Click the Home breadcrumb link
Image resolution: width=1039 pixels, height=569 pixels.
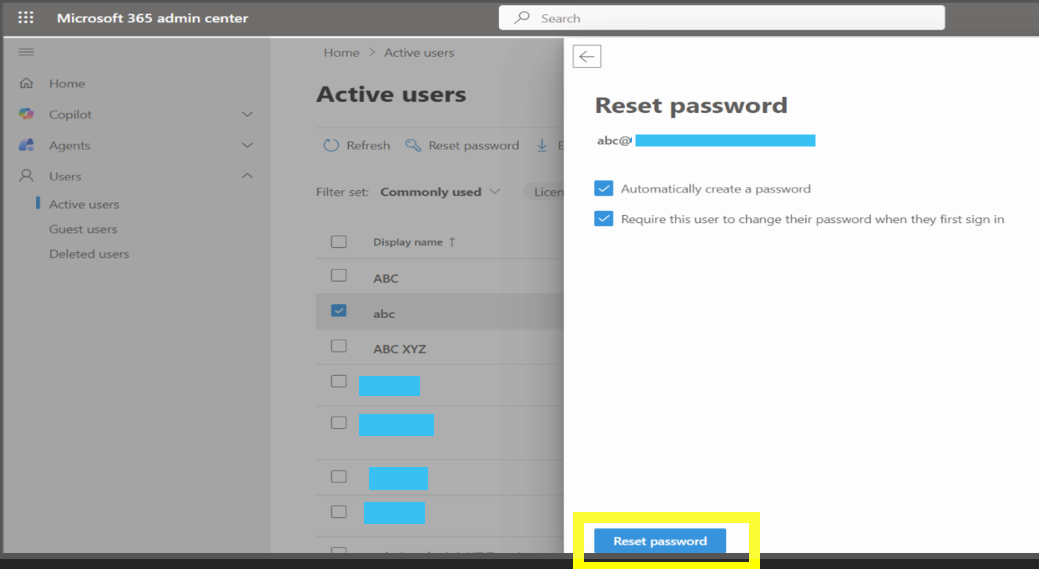point(341,53)
